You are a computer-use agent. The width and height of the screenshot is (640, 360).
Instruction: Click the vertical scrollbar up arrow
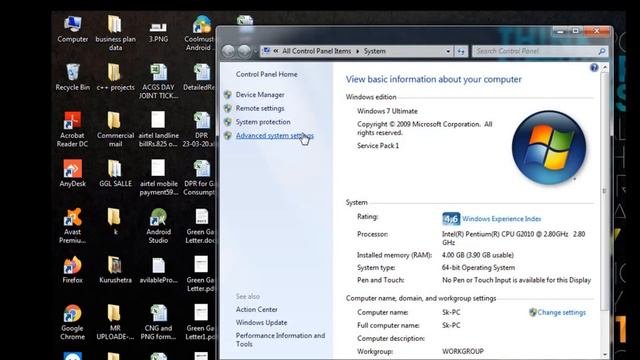pos(605,67)
